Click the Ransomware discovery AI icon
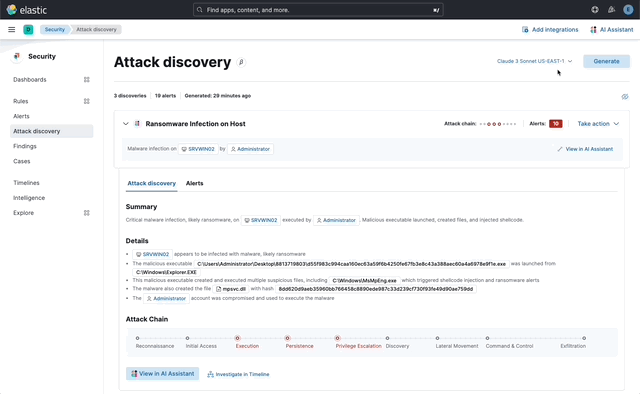 point(138,124)
